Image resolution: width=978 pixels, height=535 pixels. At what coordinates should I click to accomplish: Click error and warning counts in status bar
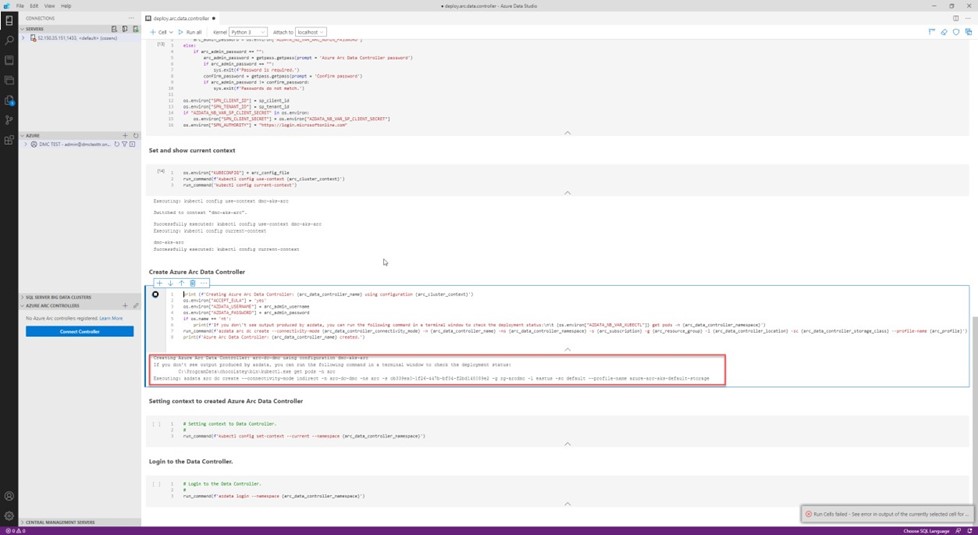click(x=16, y=531)
